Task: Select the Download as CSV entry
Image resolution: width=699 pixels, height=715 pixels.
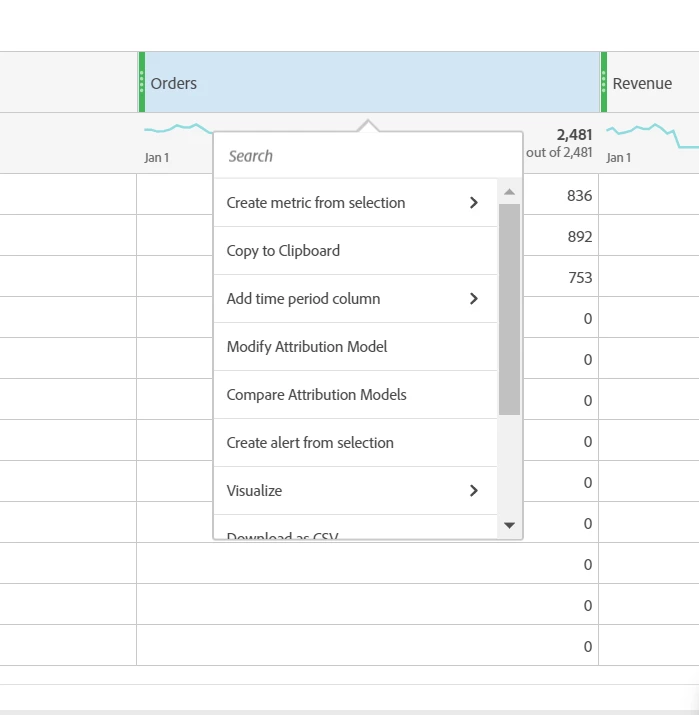Action: [x=283, y=535]
